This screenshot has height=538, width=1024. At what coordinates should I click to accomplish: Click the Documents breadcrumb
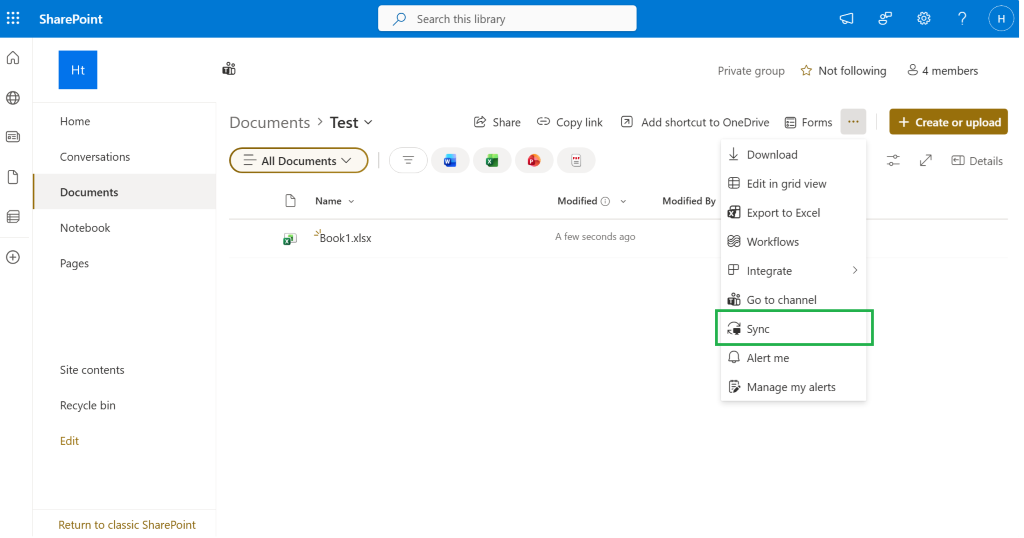(270, 122)
